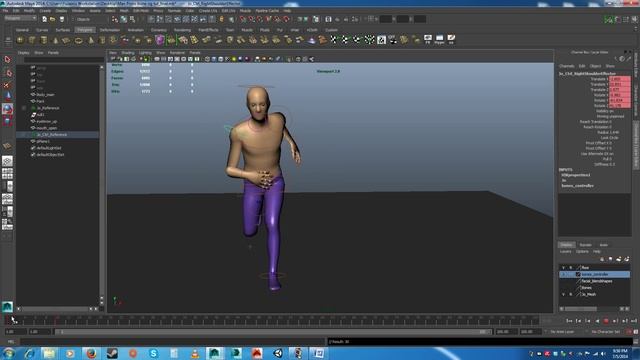Open the Layers menu in layer editor
This screenshot has height=360, width=640.
(566, 251)
